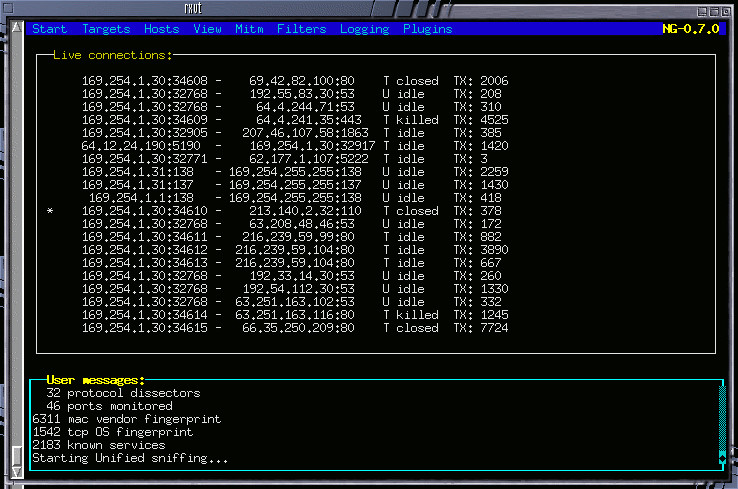Open the Hosts menu
This screenshot has height=489, width=738.
pyautogui.click(x=161, y=29)
